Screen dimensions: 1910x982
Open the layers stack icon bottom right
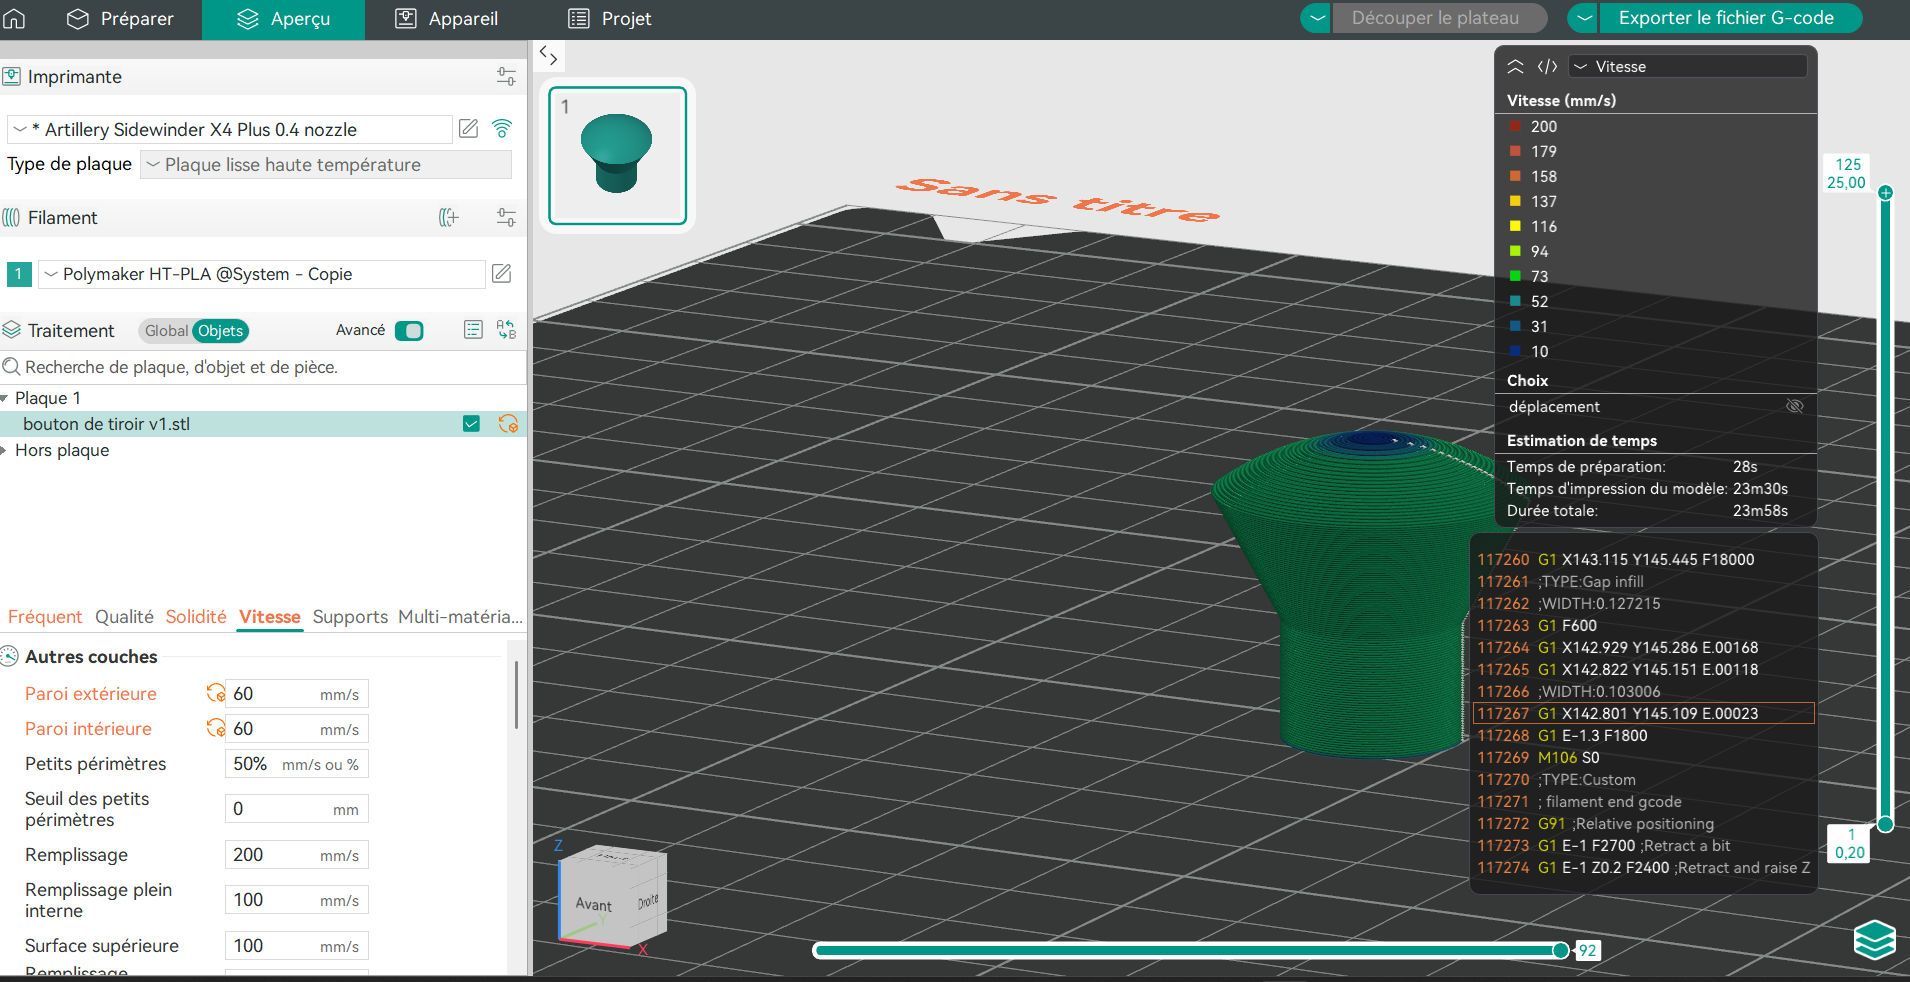[x=1874, y=939]
